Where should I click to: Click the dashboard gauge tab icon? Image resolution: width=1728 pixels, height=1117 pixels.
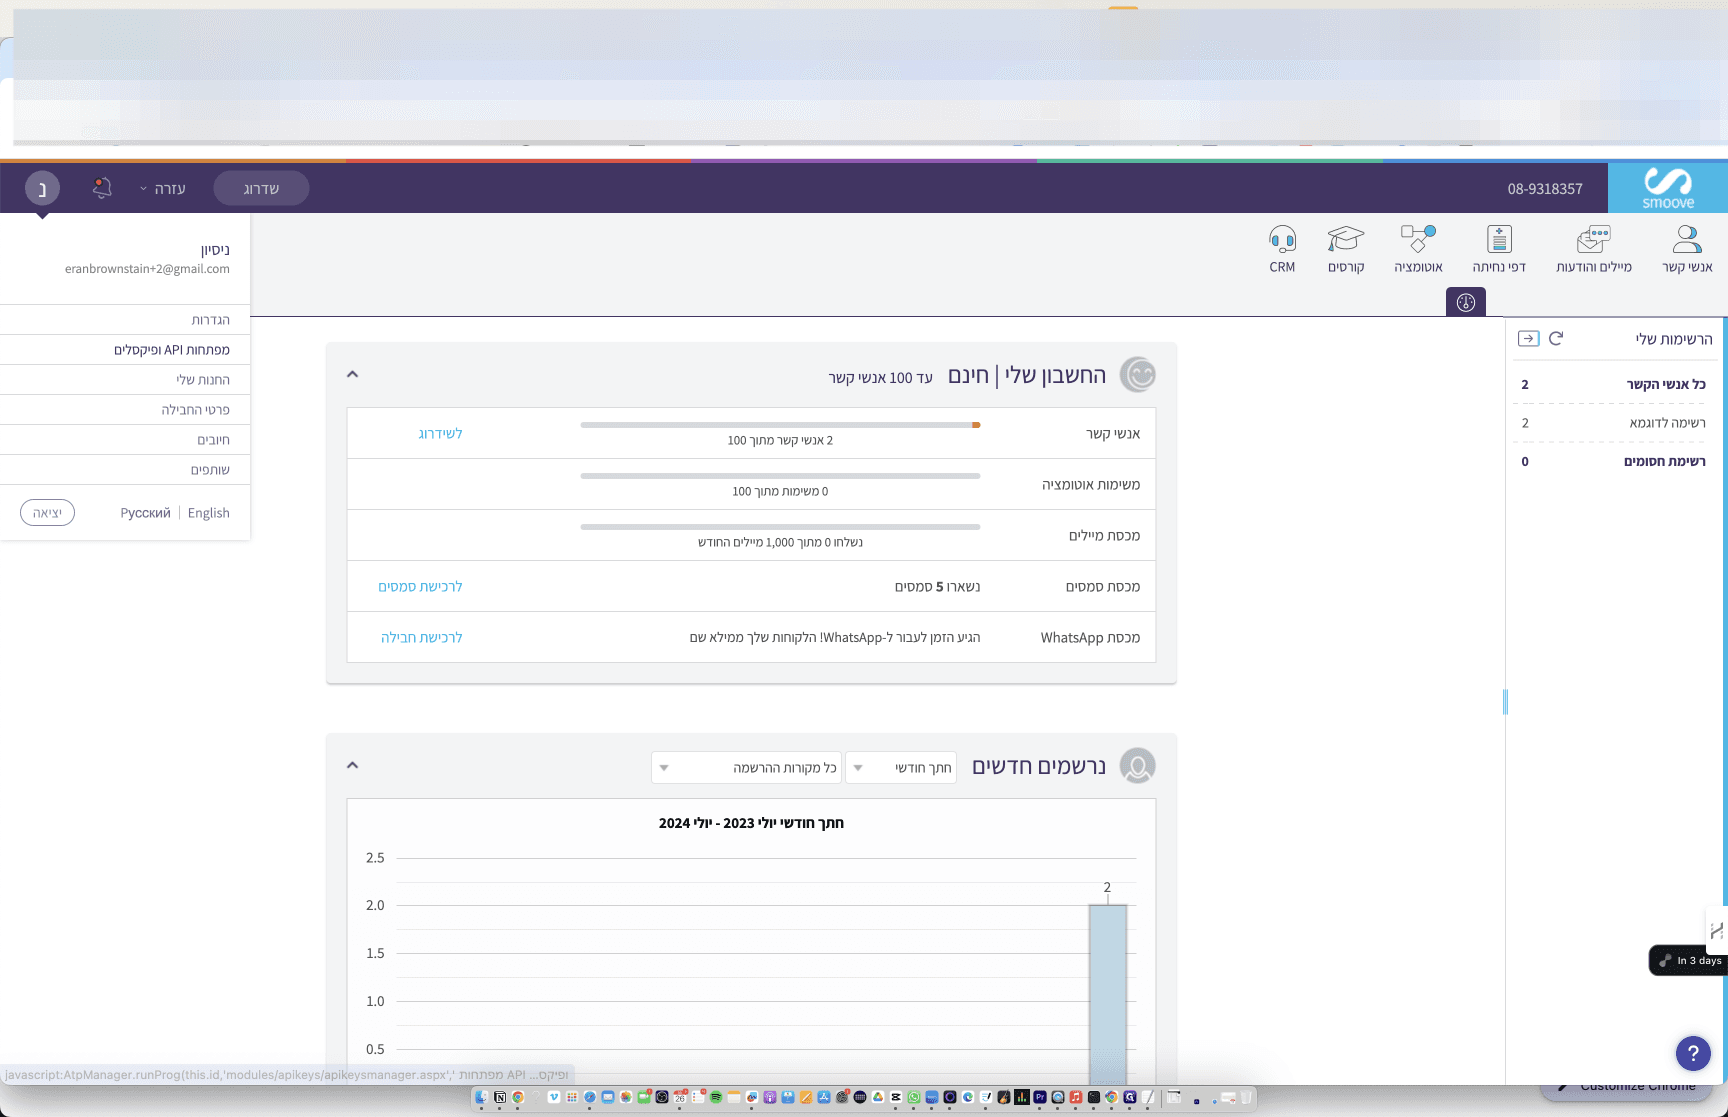click(1466, 302)
